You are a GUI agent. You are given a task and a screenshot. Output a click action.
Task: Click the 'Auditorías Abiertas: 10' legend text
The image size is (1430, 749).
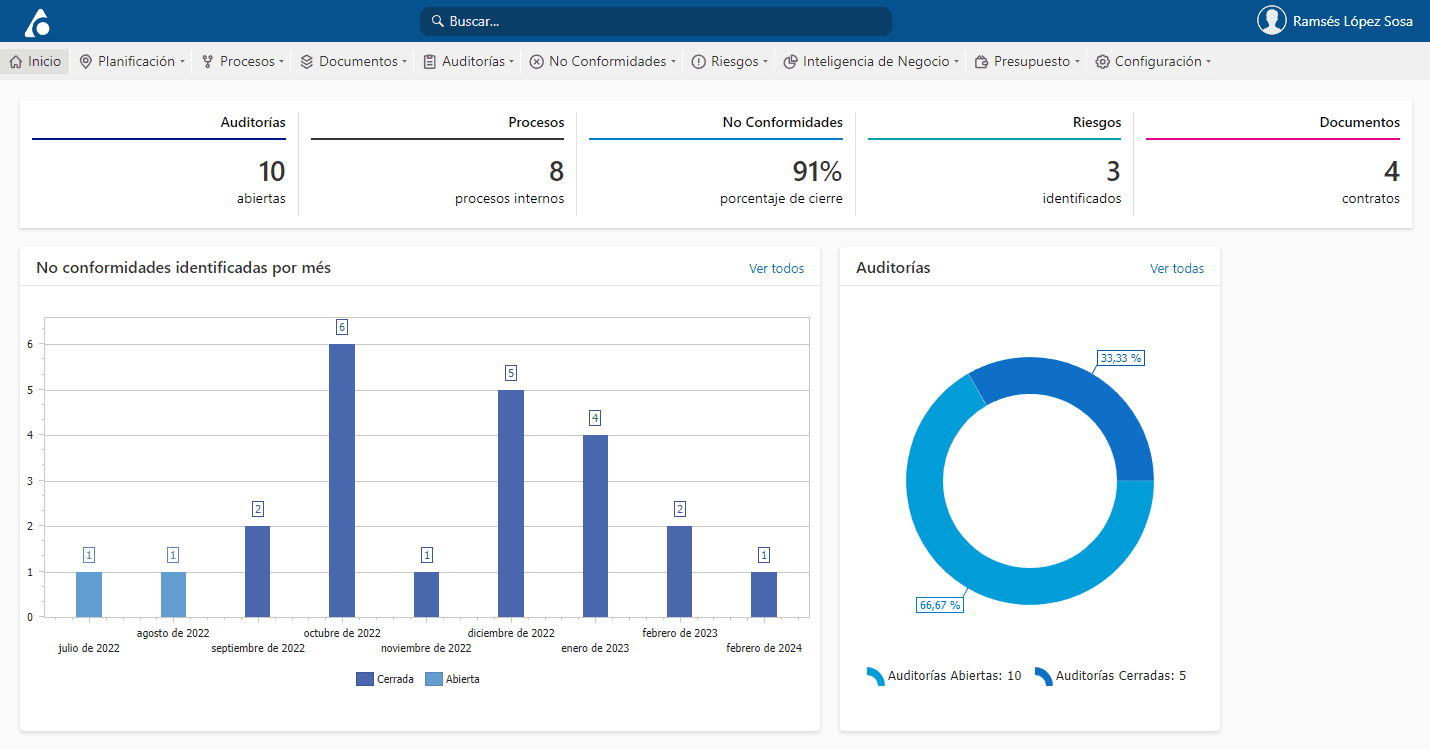point(955,676)
